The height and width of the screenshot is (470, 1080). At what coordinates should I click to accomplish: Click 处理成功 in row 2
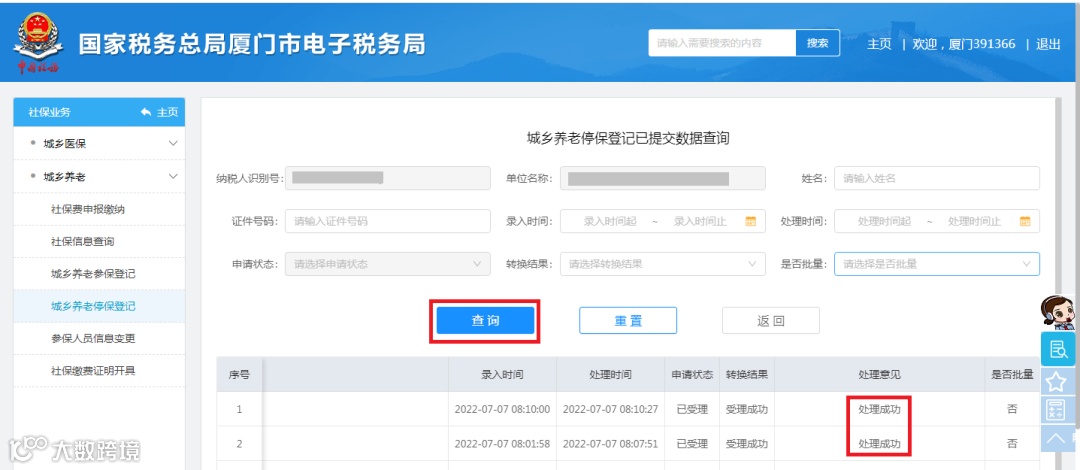(879, 443)
